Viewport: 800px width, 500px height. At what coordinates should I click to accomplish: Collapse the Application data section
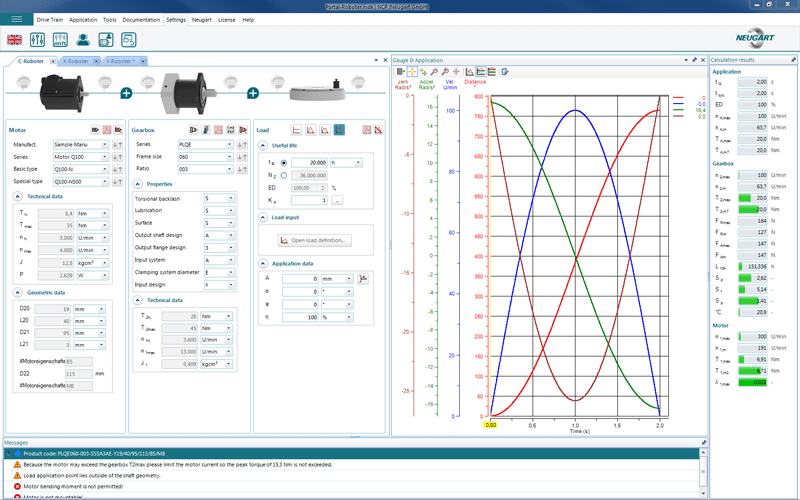coord(263,264)
